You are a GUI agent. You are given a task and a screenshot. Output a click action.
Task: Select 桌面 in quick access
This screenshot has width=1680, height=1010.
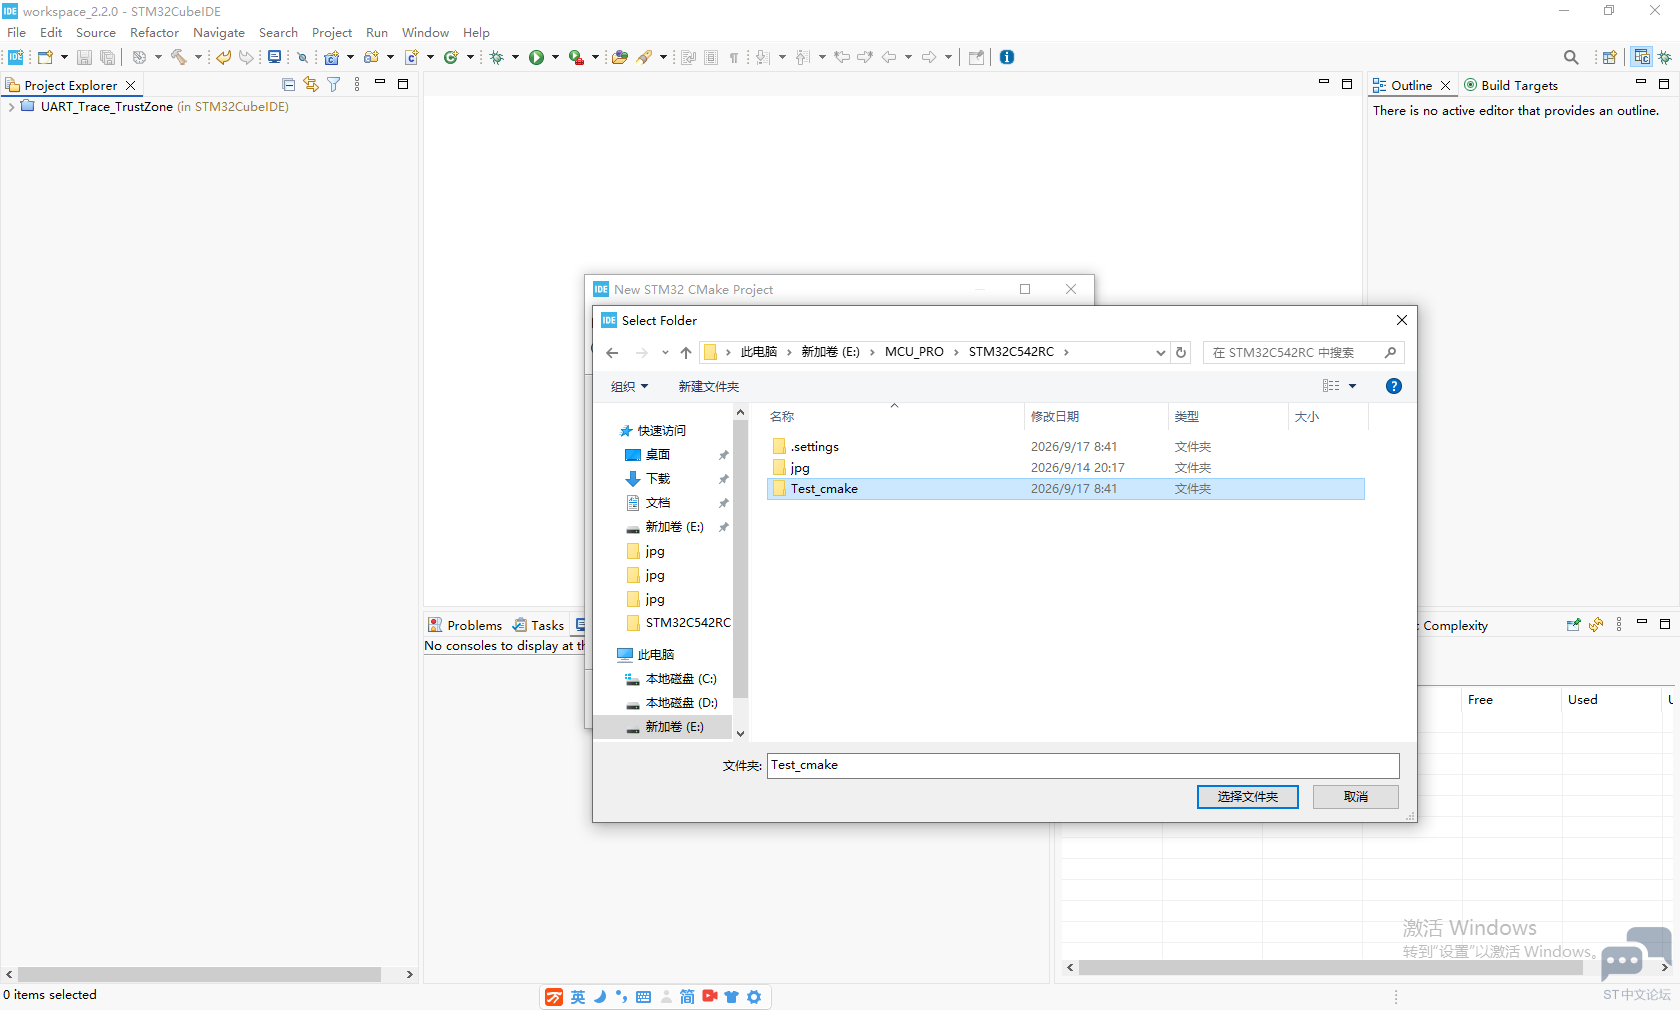pos(648,455)
